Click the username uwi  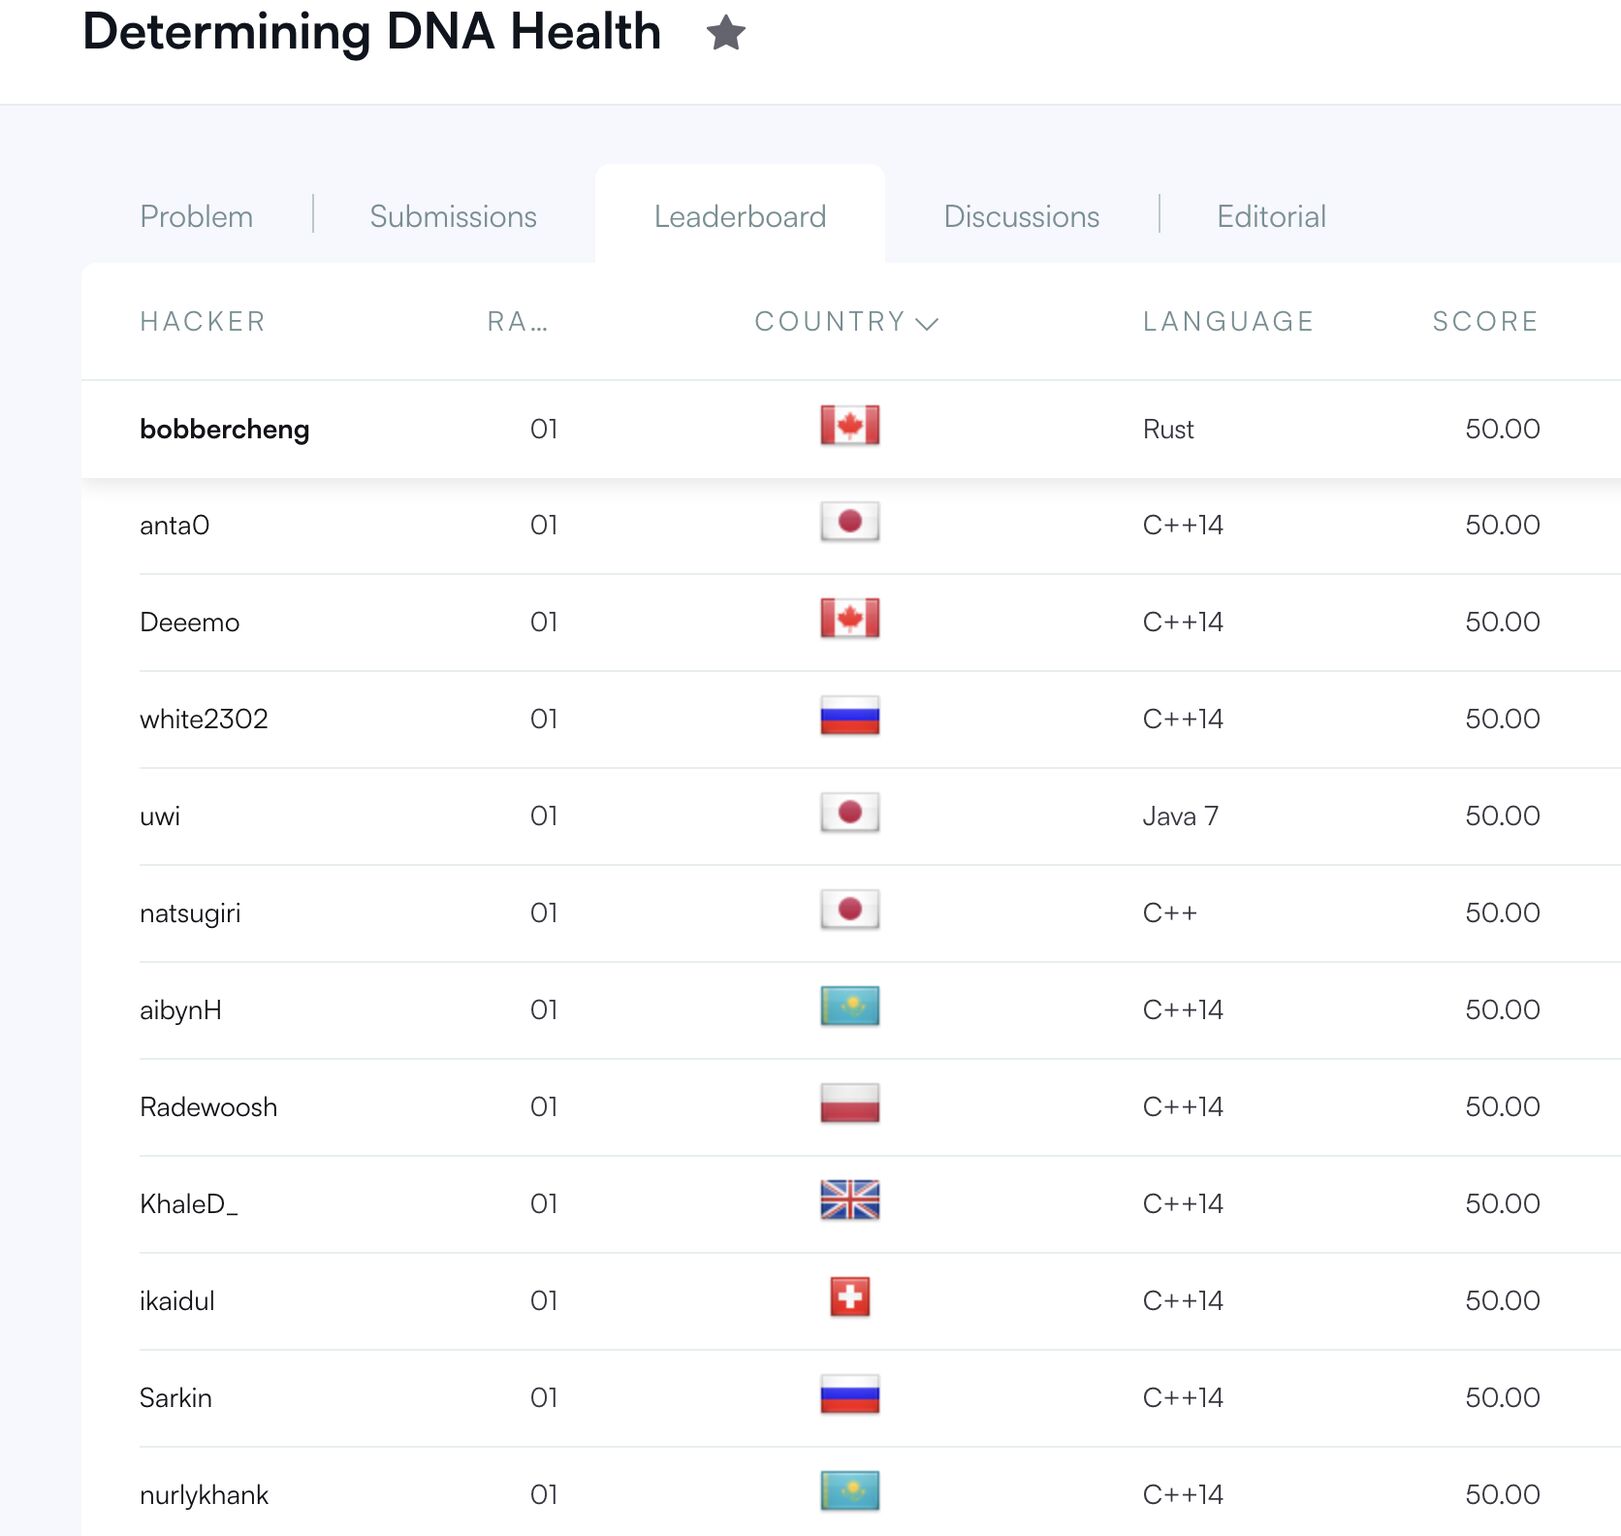click(x=159, y=815)
